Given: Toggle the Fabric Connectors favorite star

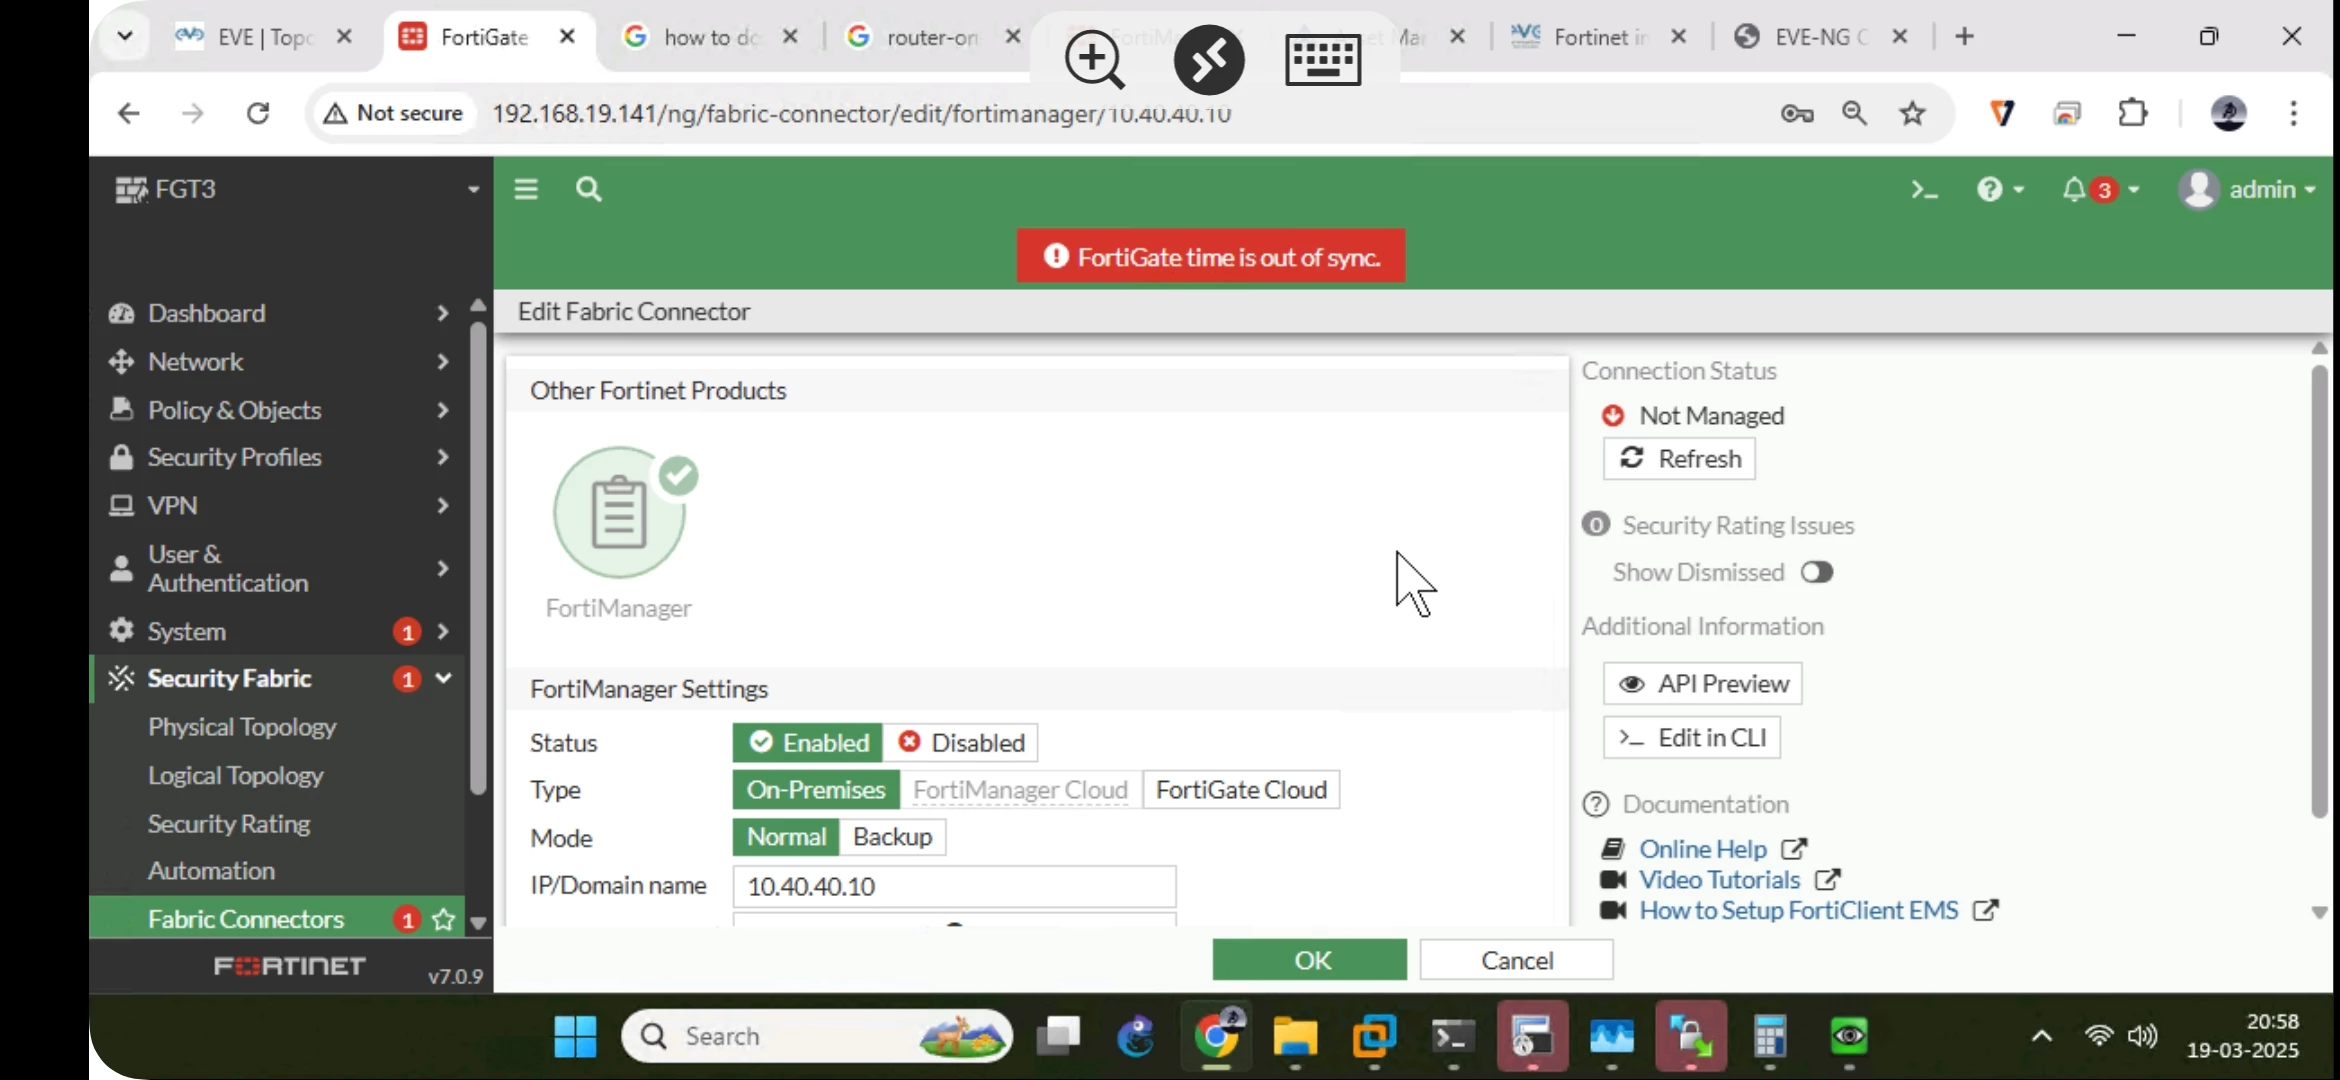Looking at the screenshot, I should click(444, 920).
